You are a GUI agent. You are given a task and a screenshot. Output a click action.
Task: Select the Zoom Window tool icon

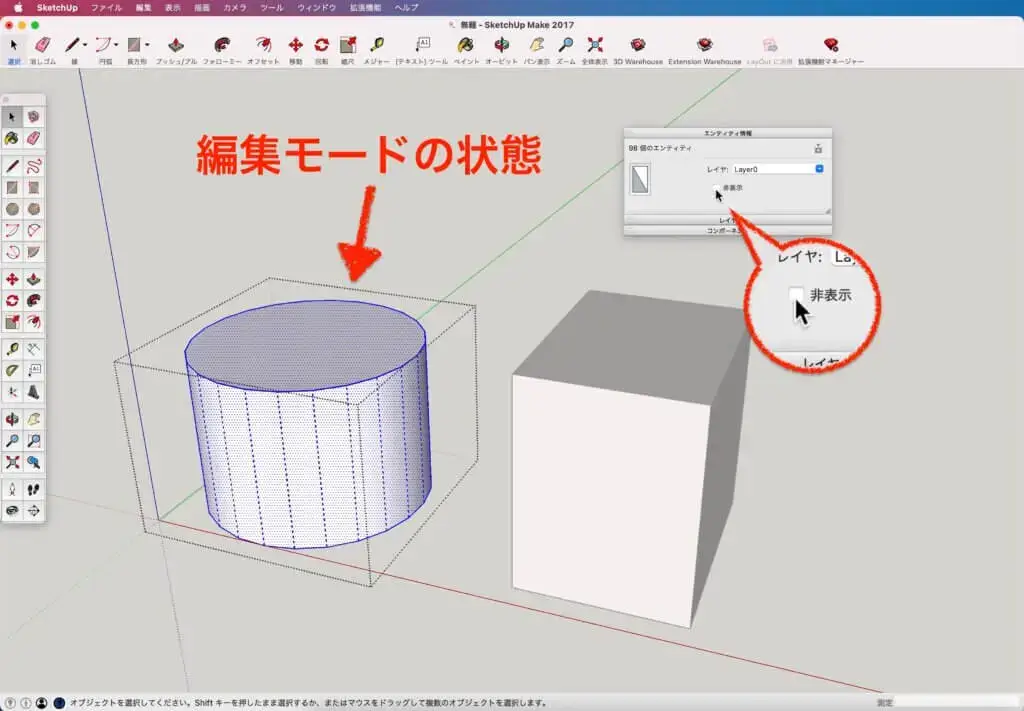(33, 441)
